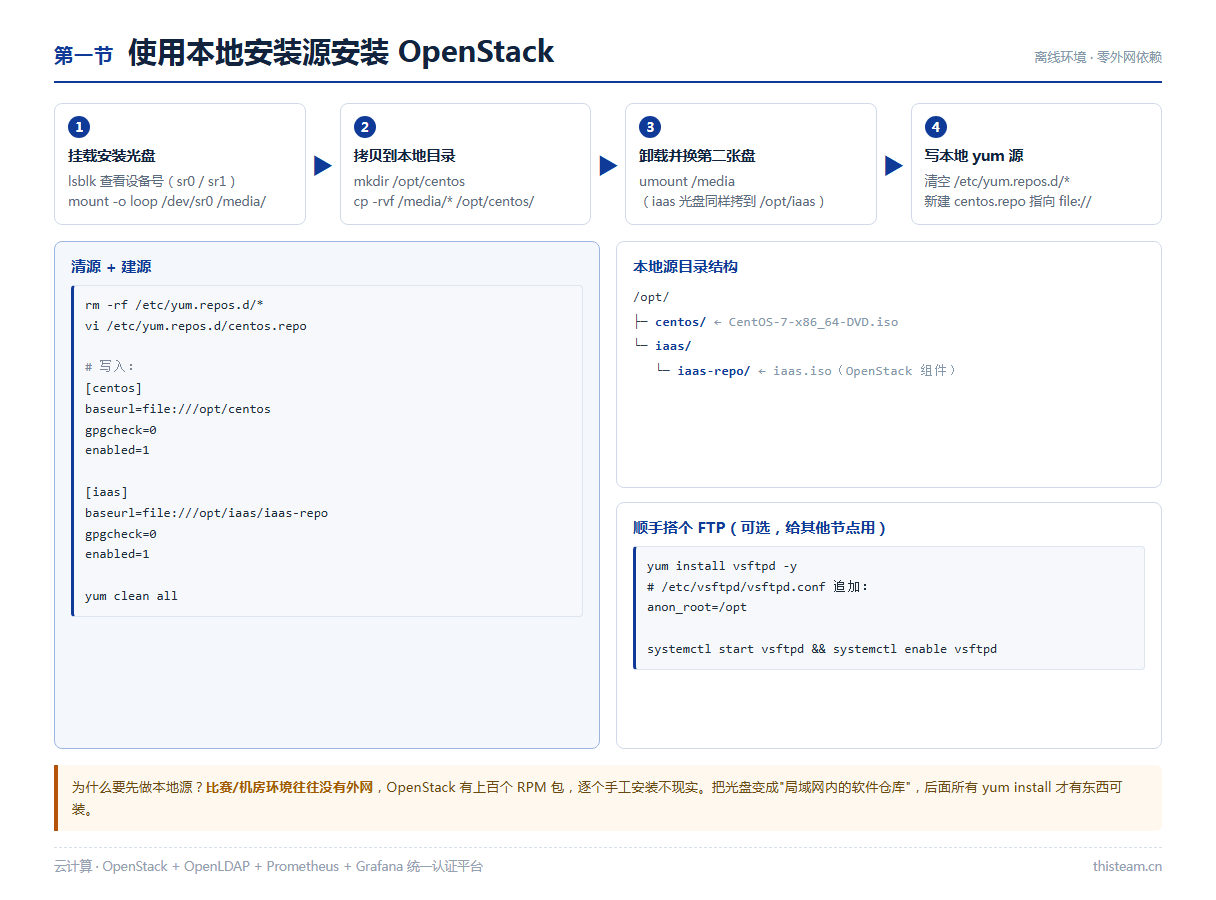Click the 顺手搭个 FTP panel heading
The width and height of the screenshot is (1216, 900).
pyautogui.click(x=761, y=528)
